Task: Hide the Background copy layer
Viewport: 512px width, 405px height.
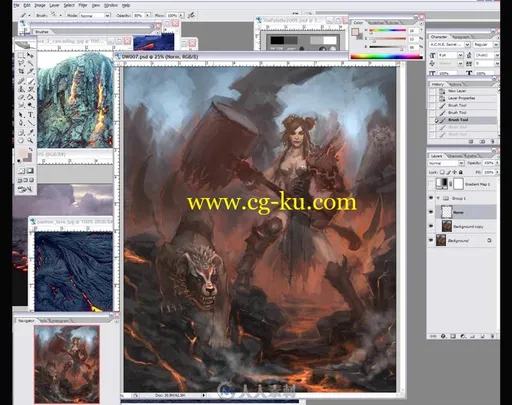Action: point(431,226)
